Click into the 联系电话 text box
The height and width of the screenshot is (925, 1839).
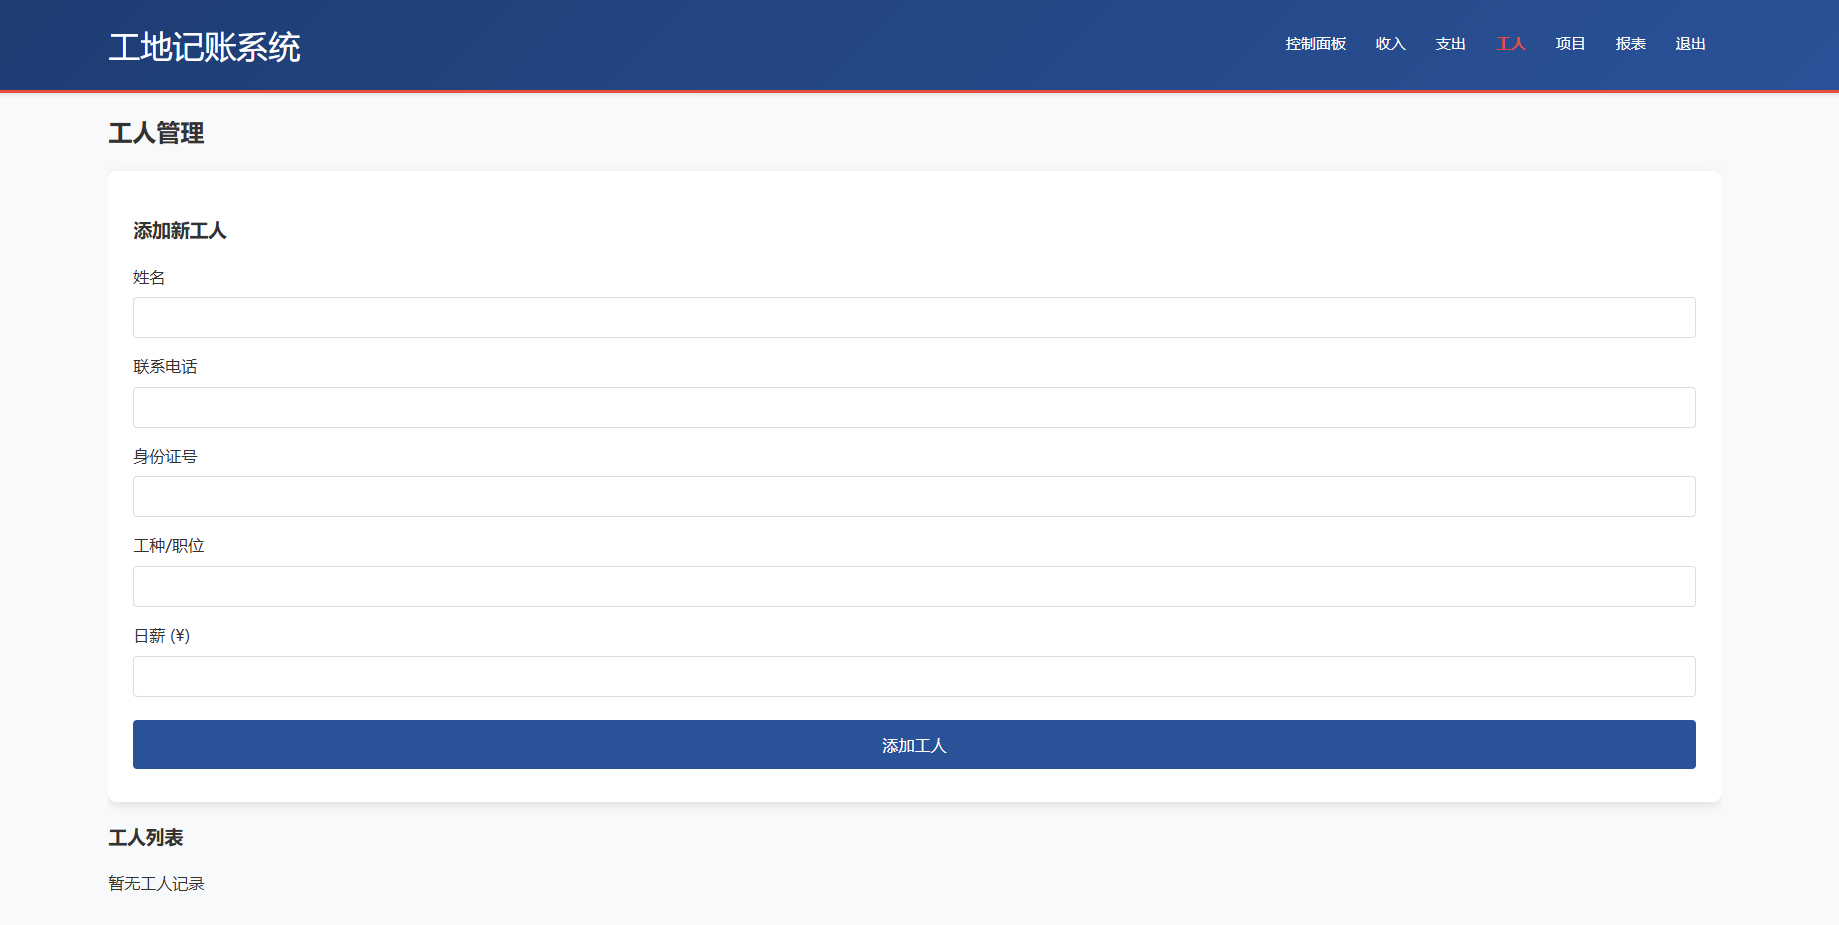click(x=913, y=408)
